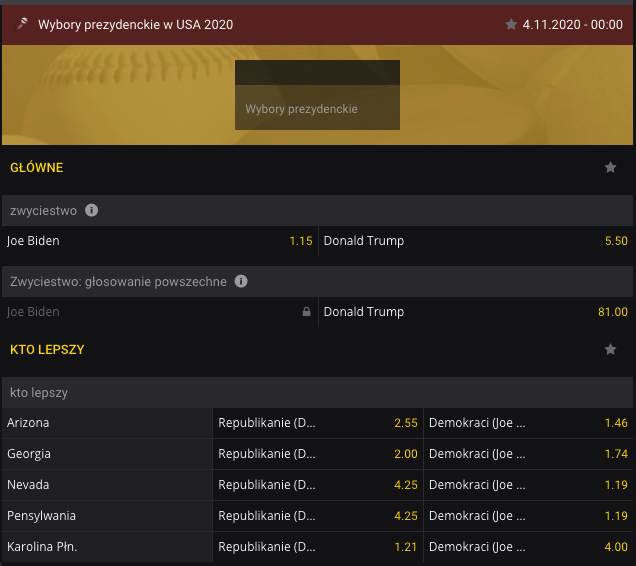Click the microphone icon beside the event title

tap(22, 24)
